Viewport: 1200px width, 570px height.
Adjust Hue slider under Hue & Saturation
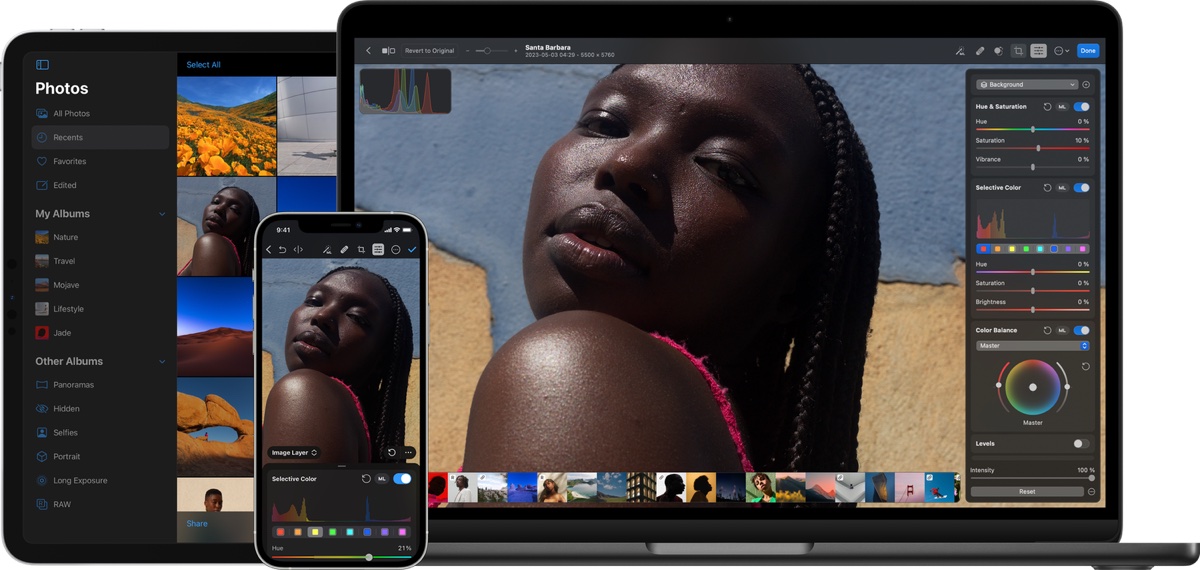(x=1033, y=129)
